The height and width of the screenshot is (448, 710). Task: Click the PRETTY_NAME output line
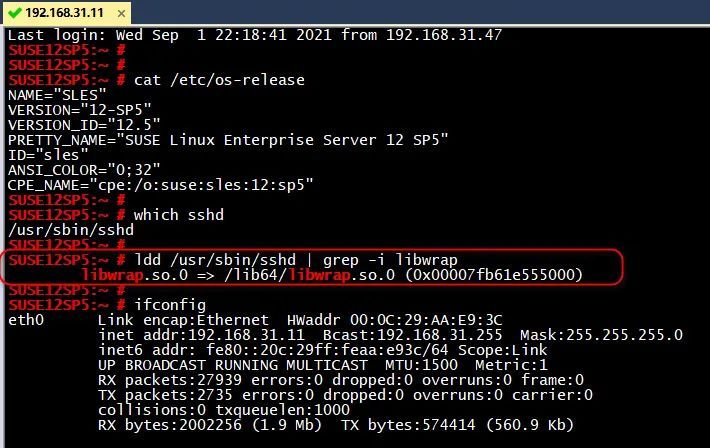coord(228,140)
